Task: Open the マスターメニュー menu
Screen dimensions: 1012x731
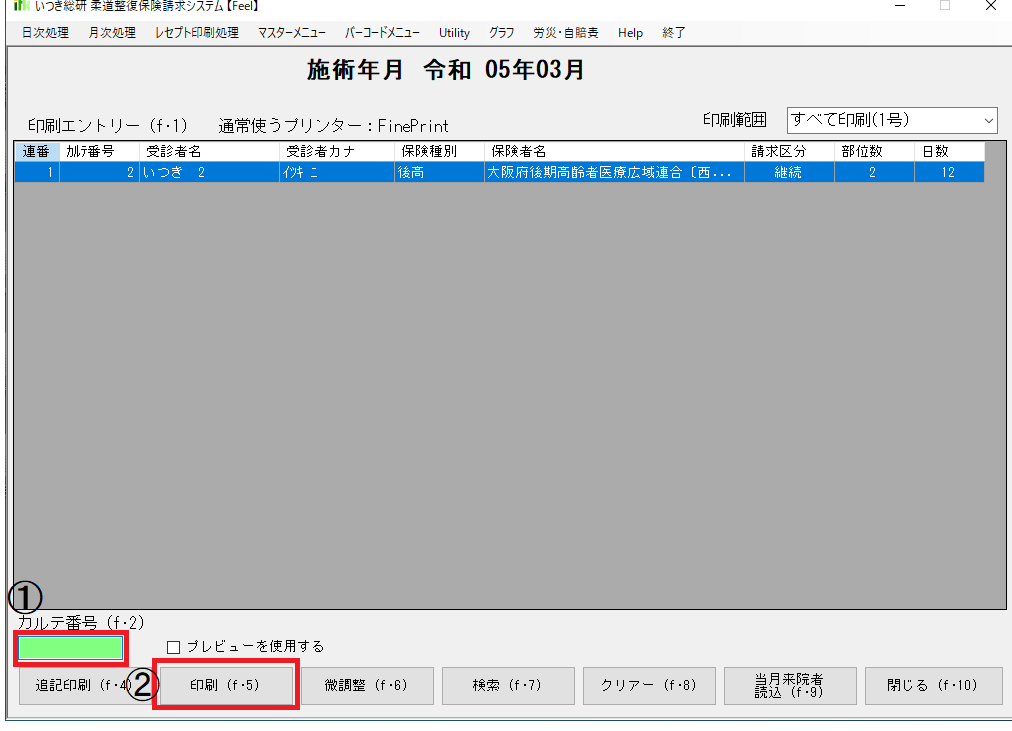Action: pos(291,33)
